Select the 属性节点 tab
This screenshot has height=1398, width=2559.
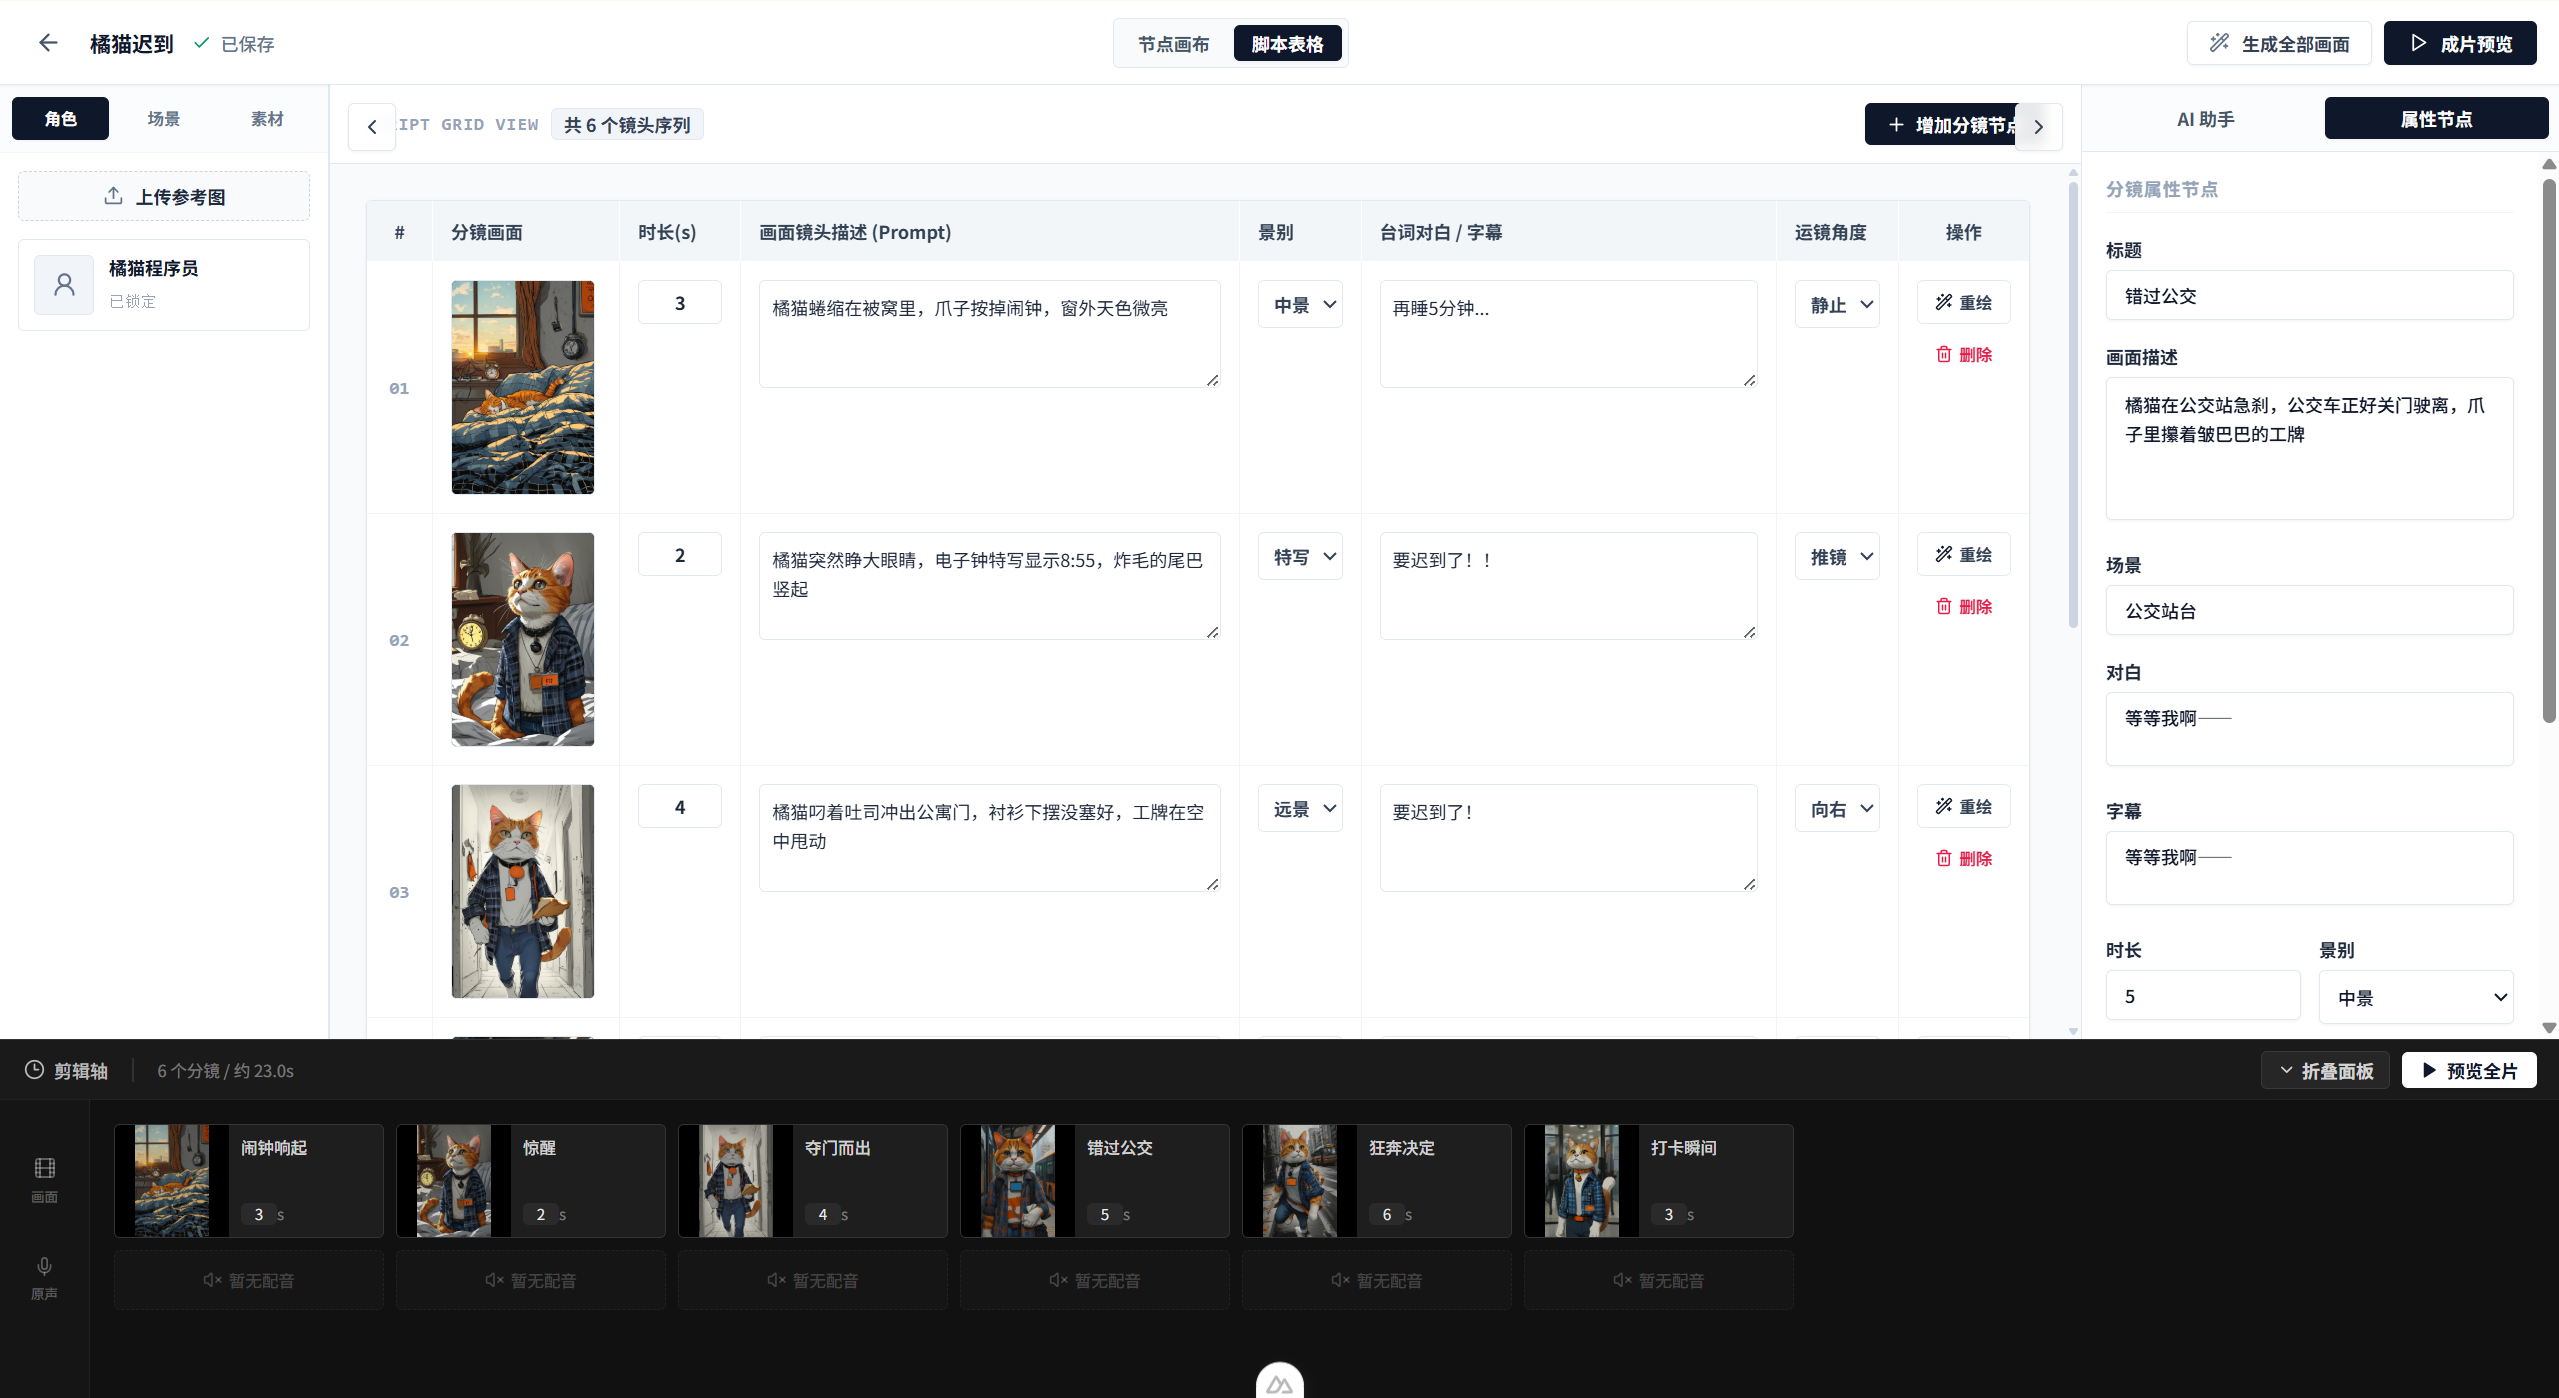(x=2436, y=119)
